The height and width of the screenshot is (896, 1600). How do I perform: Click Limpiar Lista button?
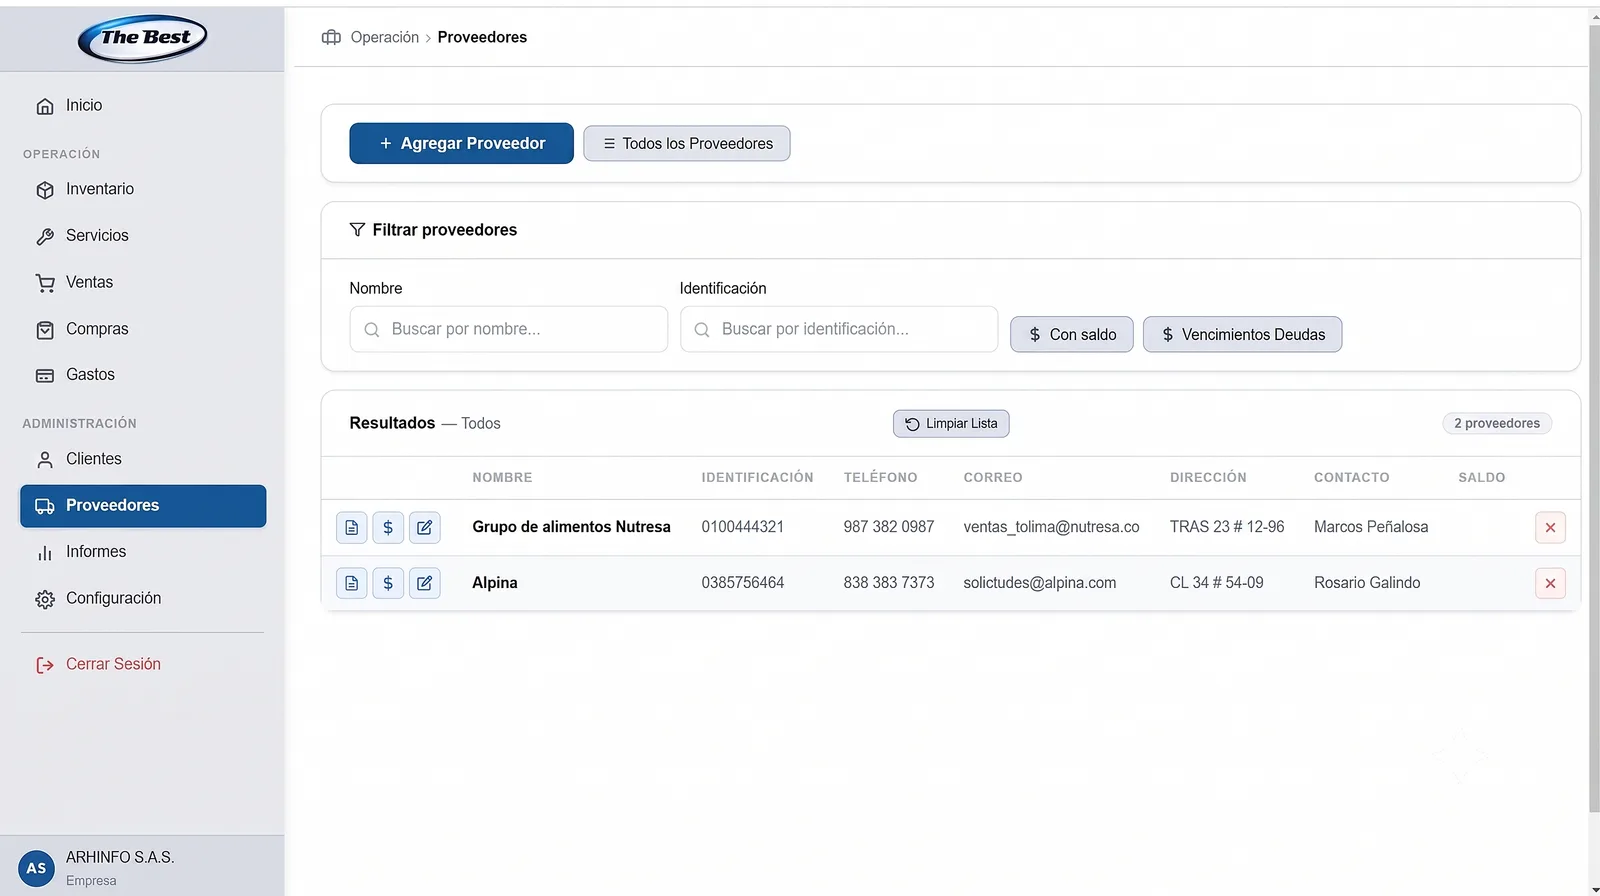[x=951, y=424]
